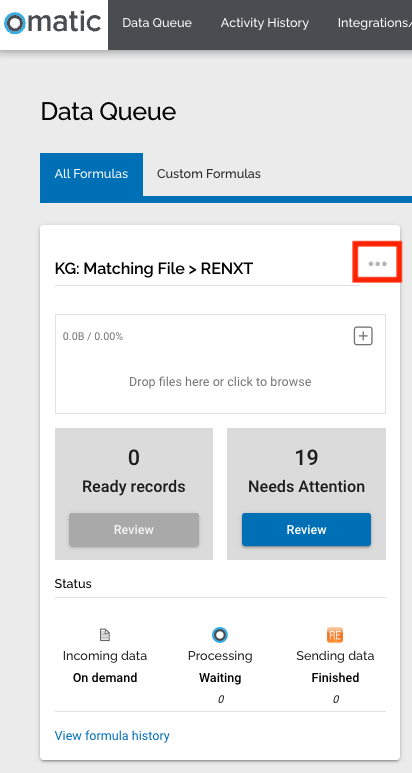Click the Waiting processing status
412x773 pixels.
(220, 678)
